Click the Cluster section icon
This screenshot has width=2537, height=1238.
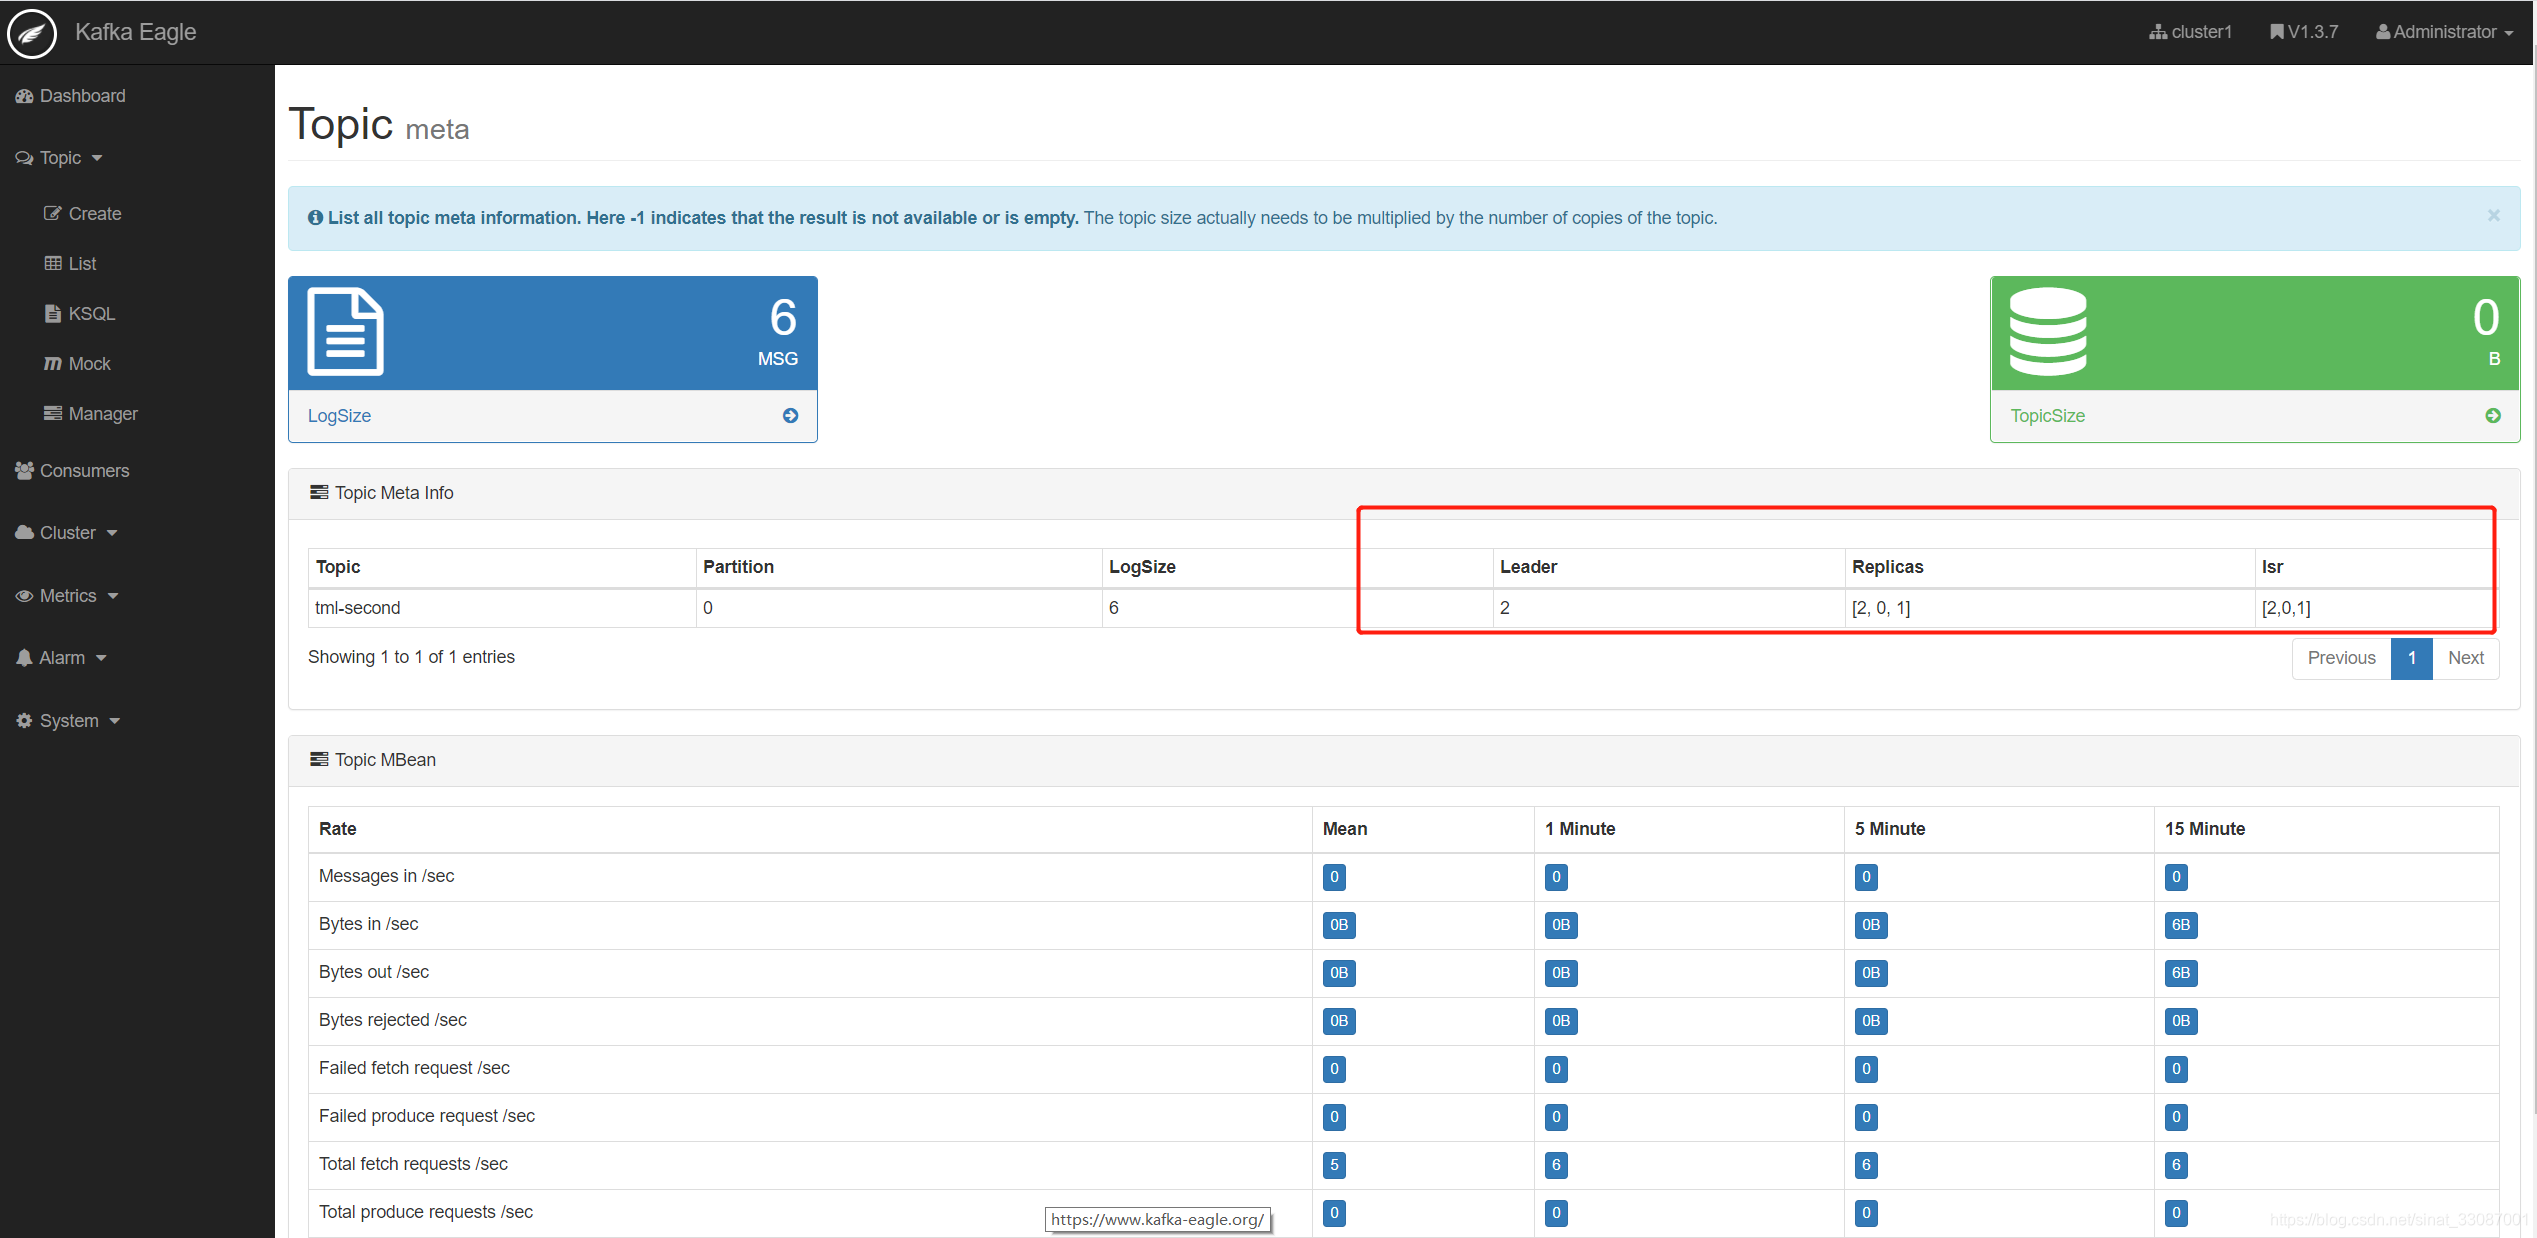pos(24,532)
